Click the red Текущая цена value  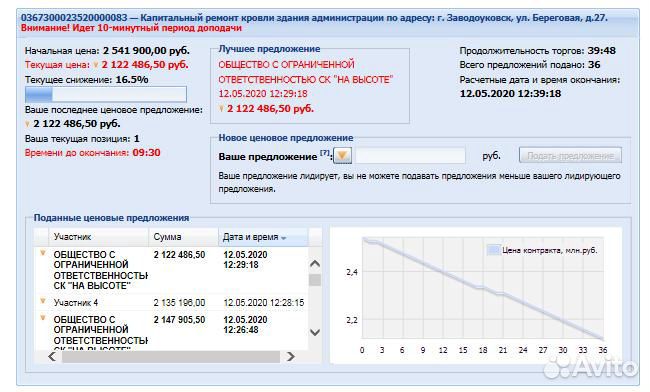pos(145,65)
